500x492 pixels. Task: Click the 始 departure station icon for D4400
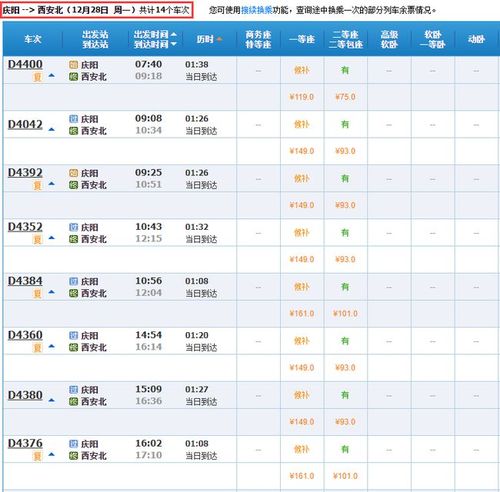[x=73, y=65]
